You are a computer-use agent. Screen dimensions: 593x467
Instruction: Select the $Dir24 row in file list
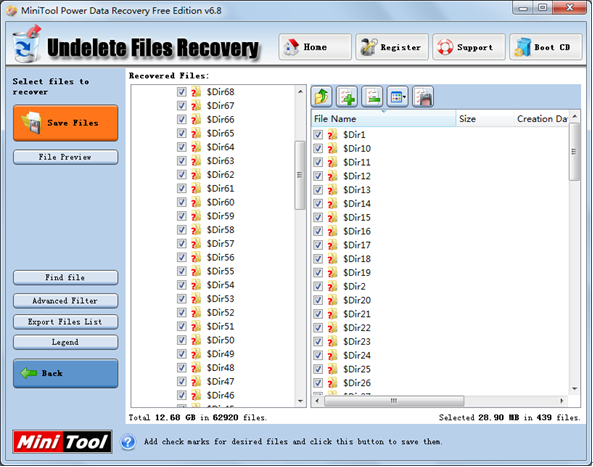[x=440, y=355]
